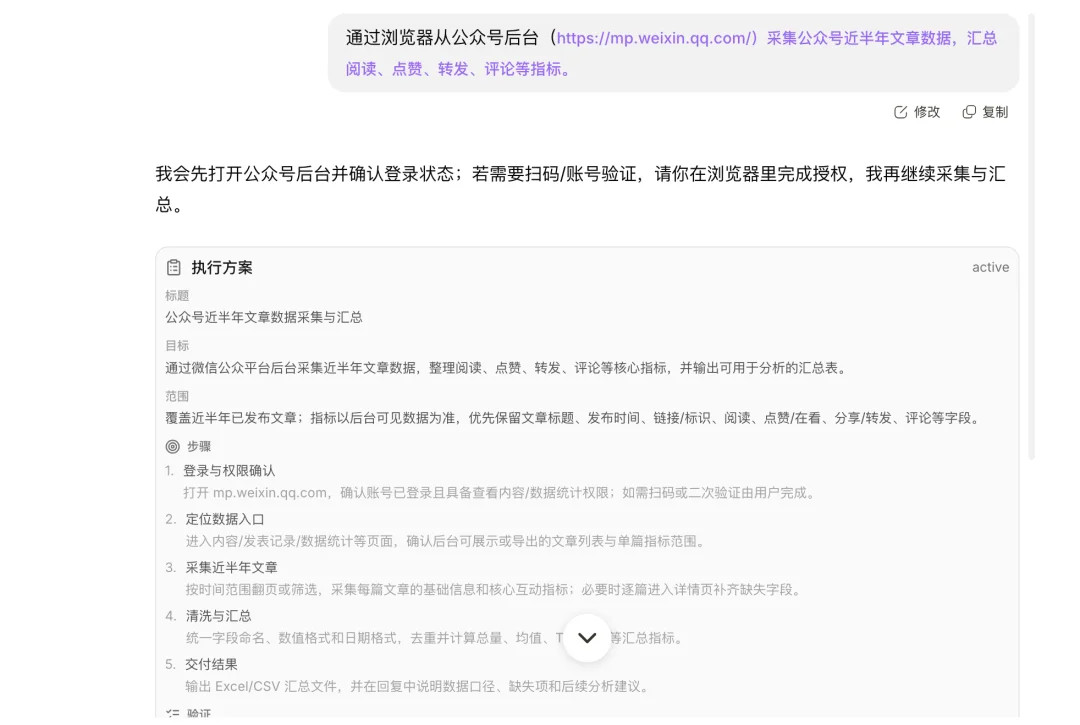
Task: Click the scope description starting 覆盖近半年已发布文章
Action: pos(574,418)
